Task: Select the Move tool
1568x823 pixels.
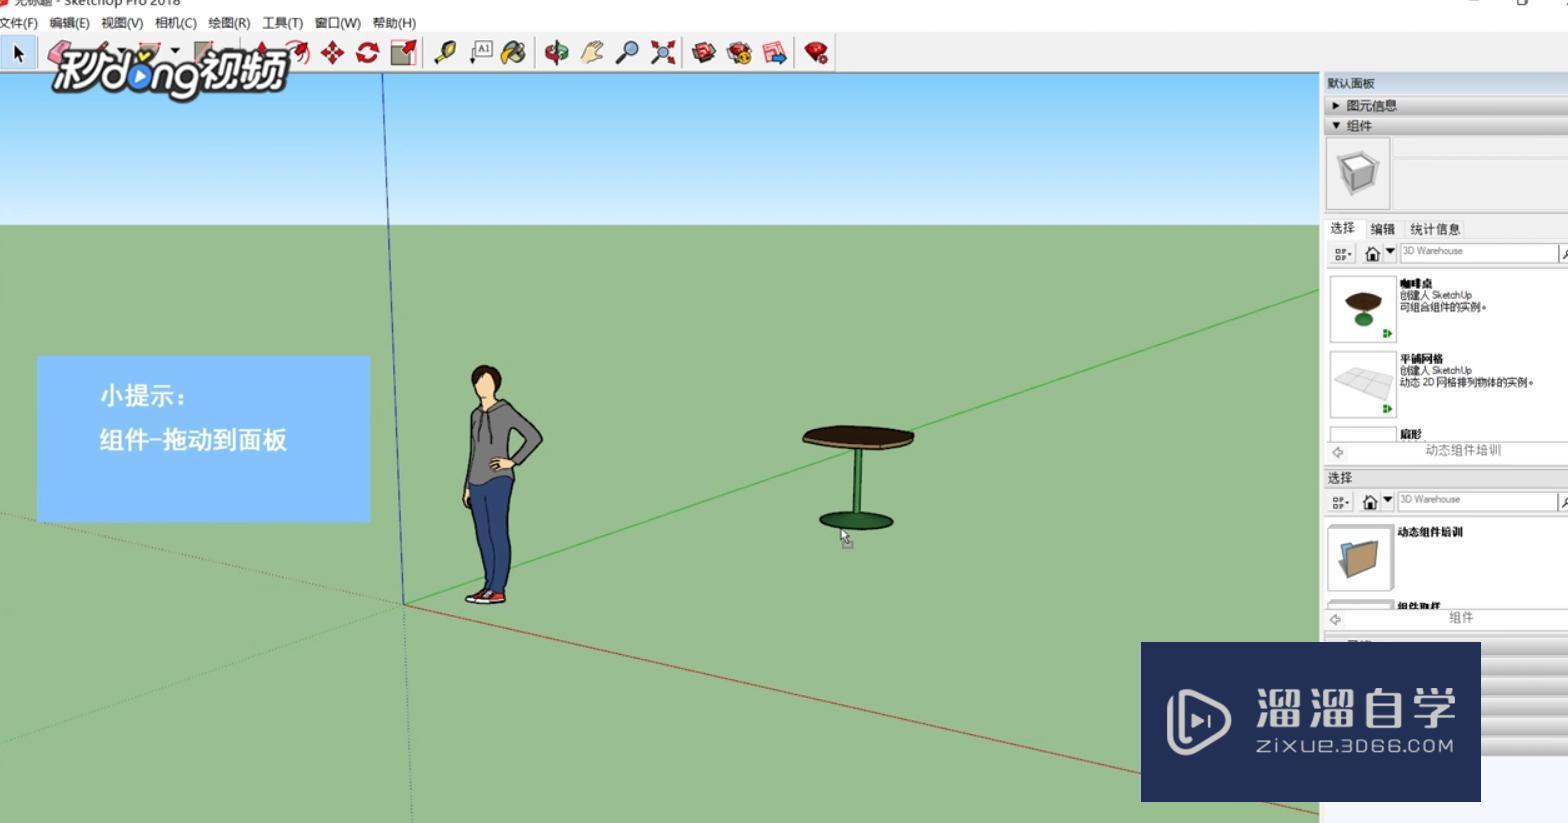Action: (332, 53)
